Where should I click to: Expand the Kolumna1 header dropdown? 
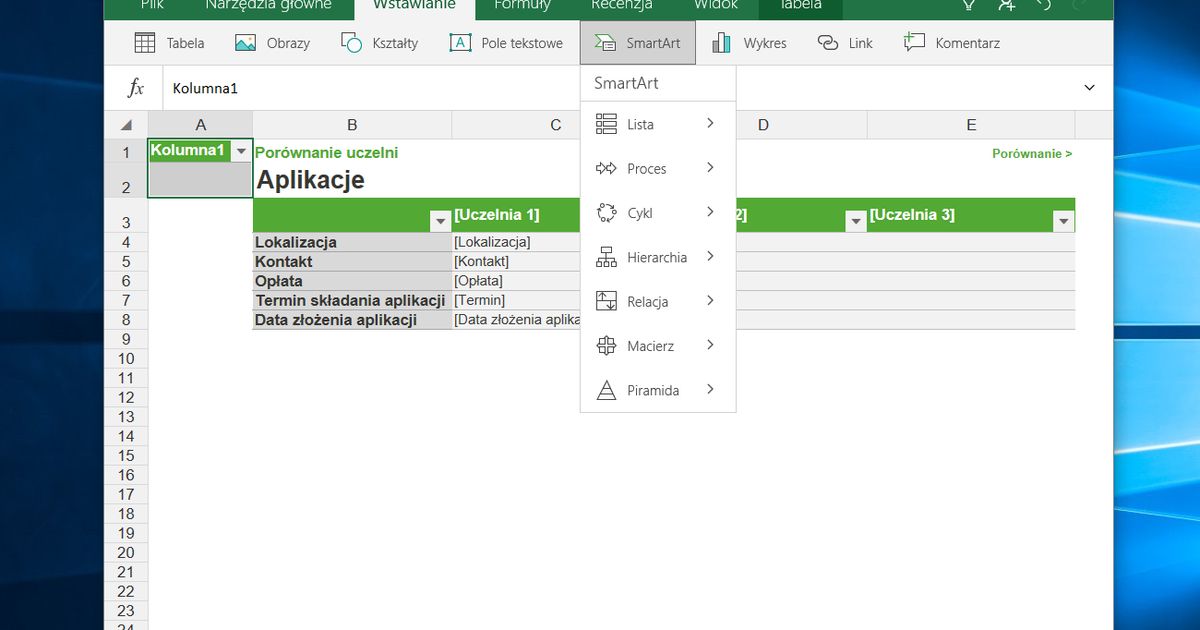point(241,150)
